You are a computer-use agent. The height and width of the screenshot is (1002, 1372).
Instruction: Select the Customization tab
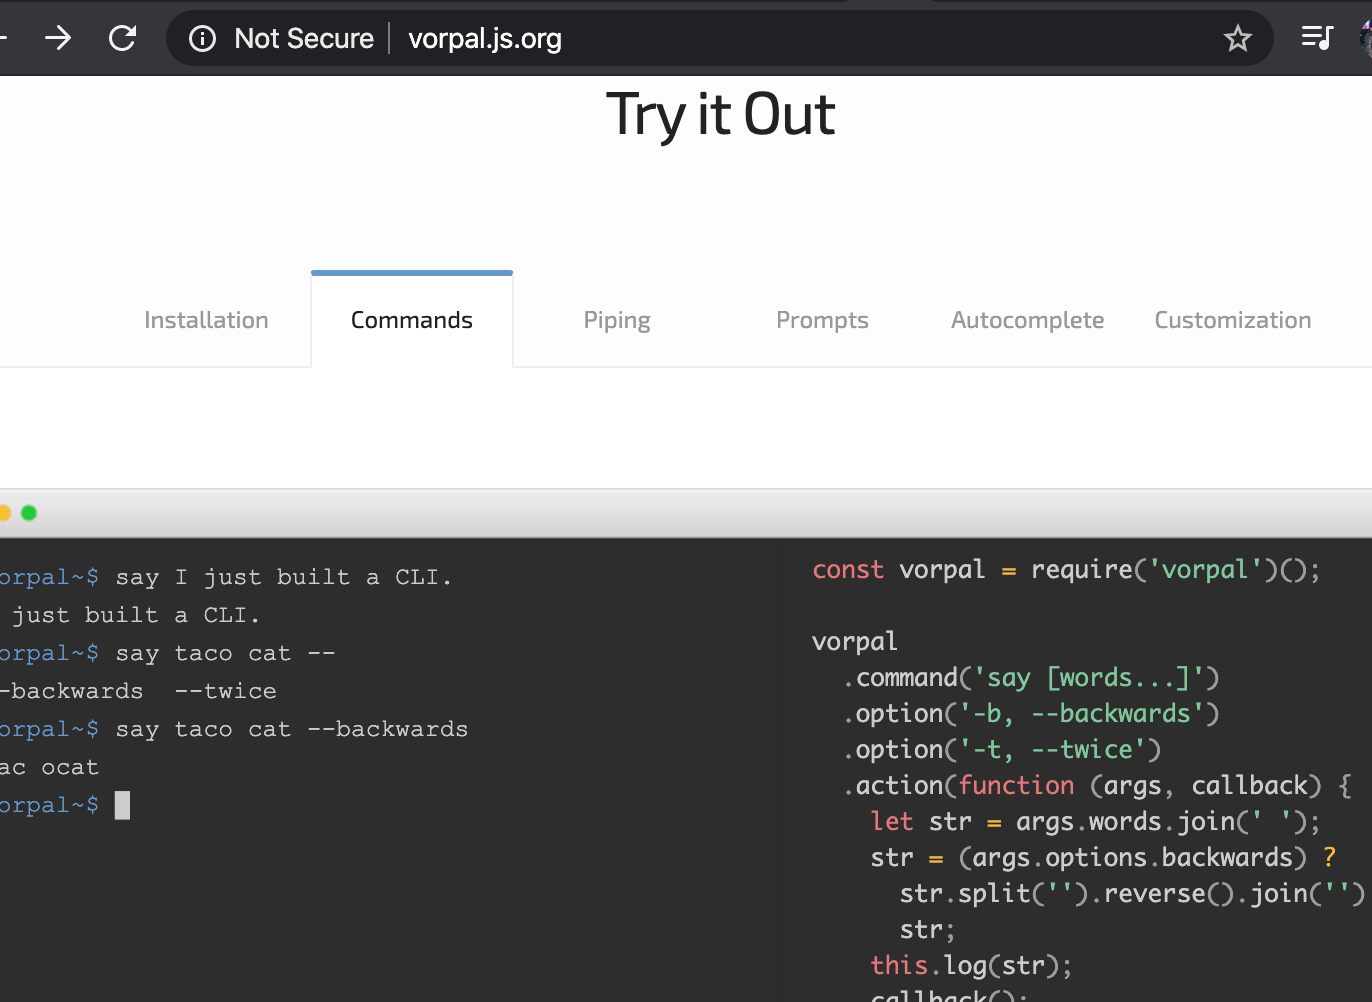[x=1232, y=320]
